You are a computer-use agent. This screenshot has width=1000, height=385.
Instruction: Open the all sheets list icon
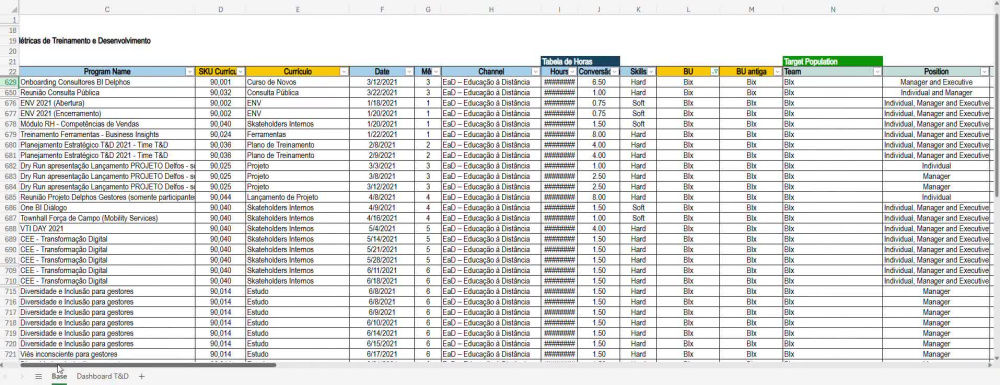tap(38, 377)
